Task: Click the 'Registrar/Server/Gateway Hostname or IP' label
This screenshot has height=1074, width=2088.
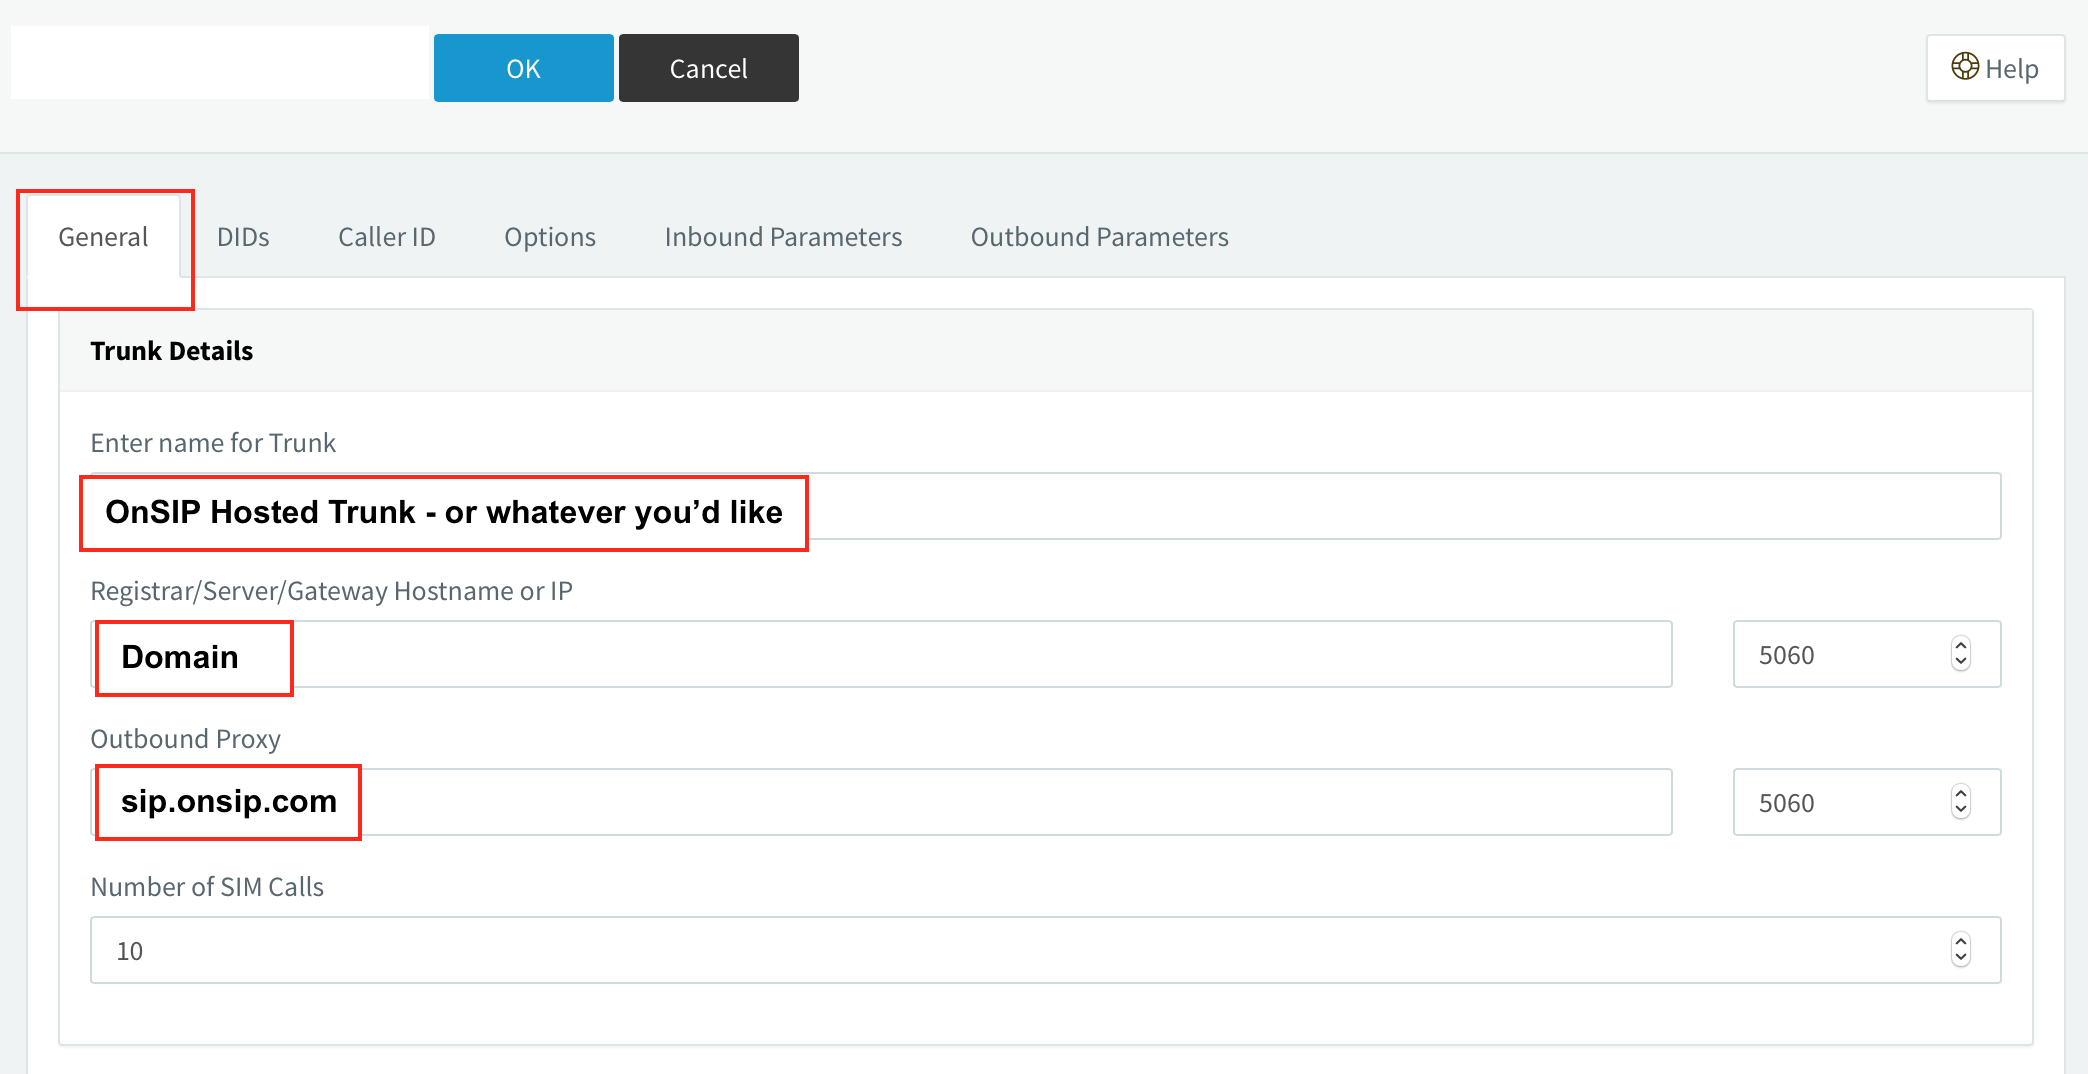Action: tap(331, 591)
